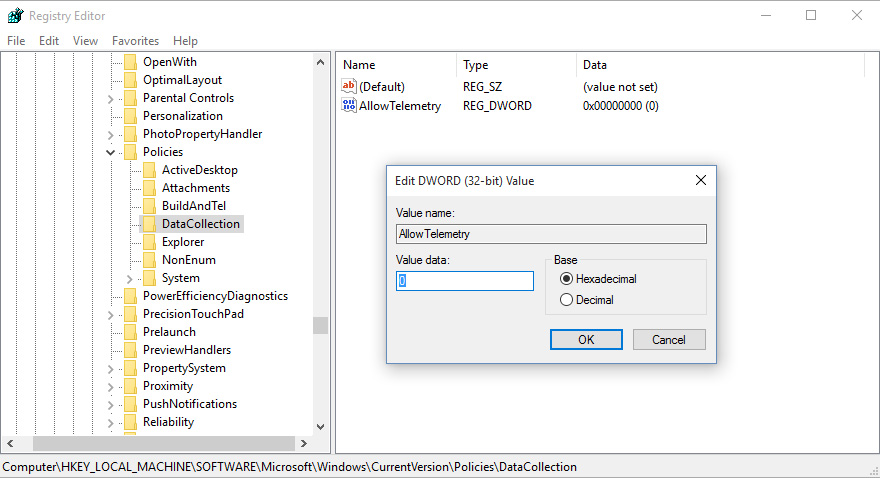
Task: Click the Prelaunch folder icon
Action: click(x=130, y=332)
